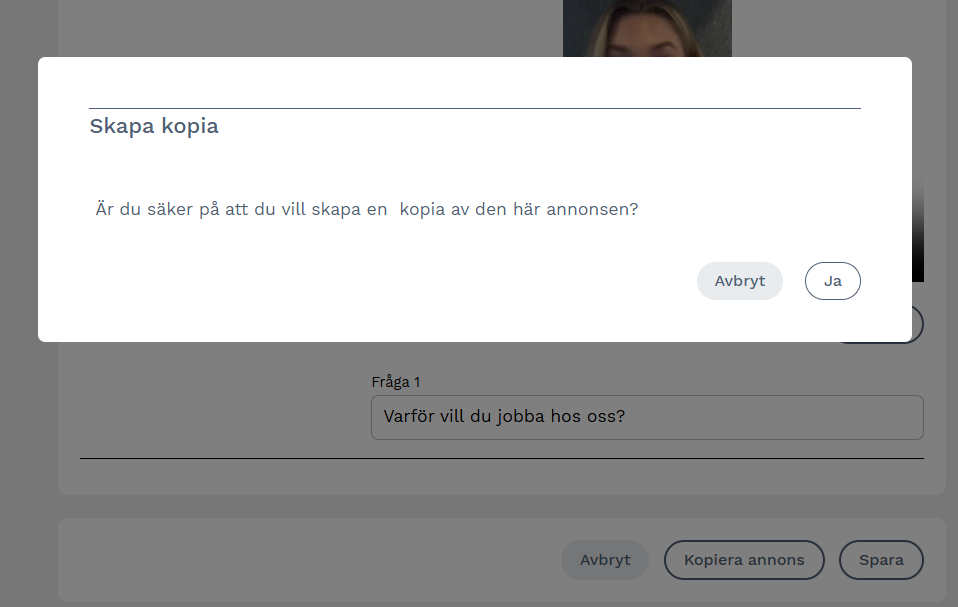Click empty space left of bottom Avbryt

[x=300, y=560]
